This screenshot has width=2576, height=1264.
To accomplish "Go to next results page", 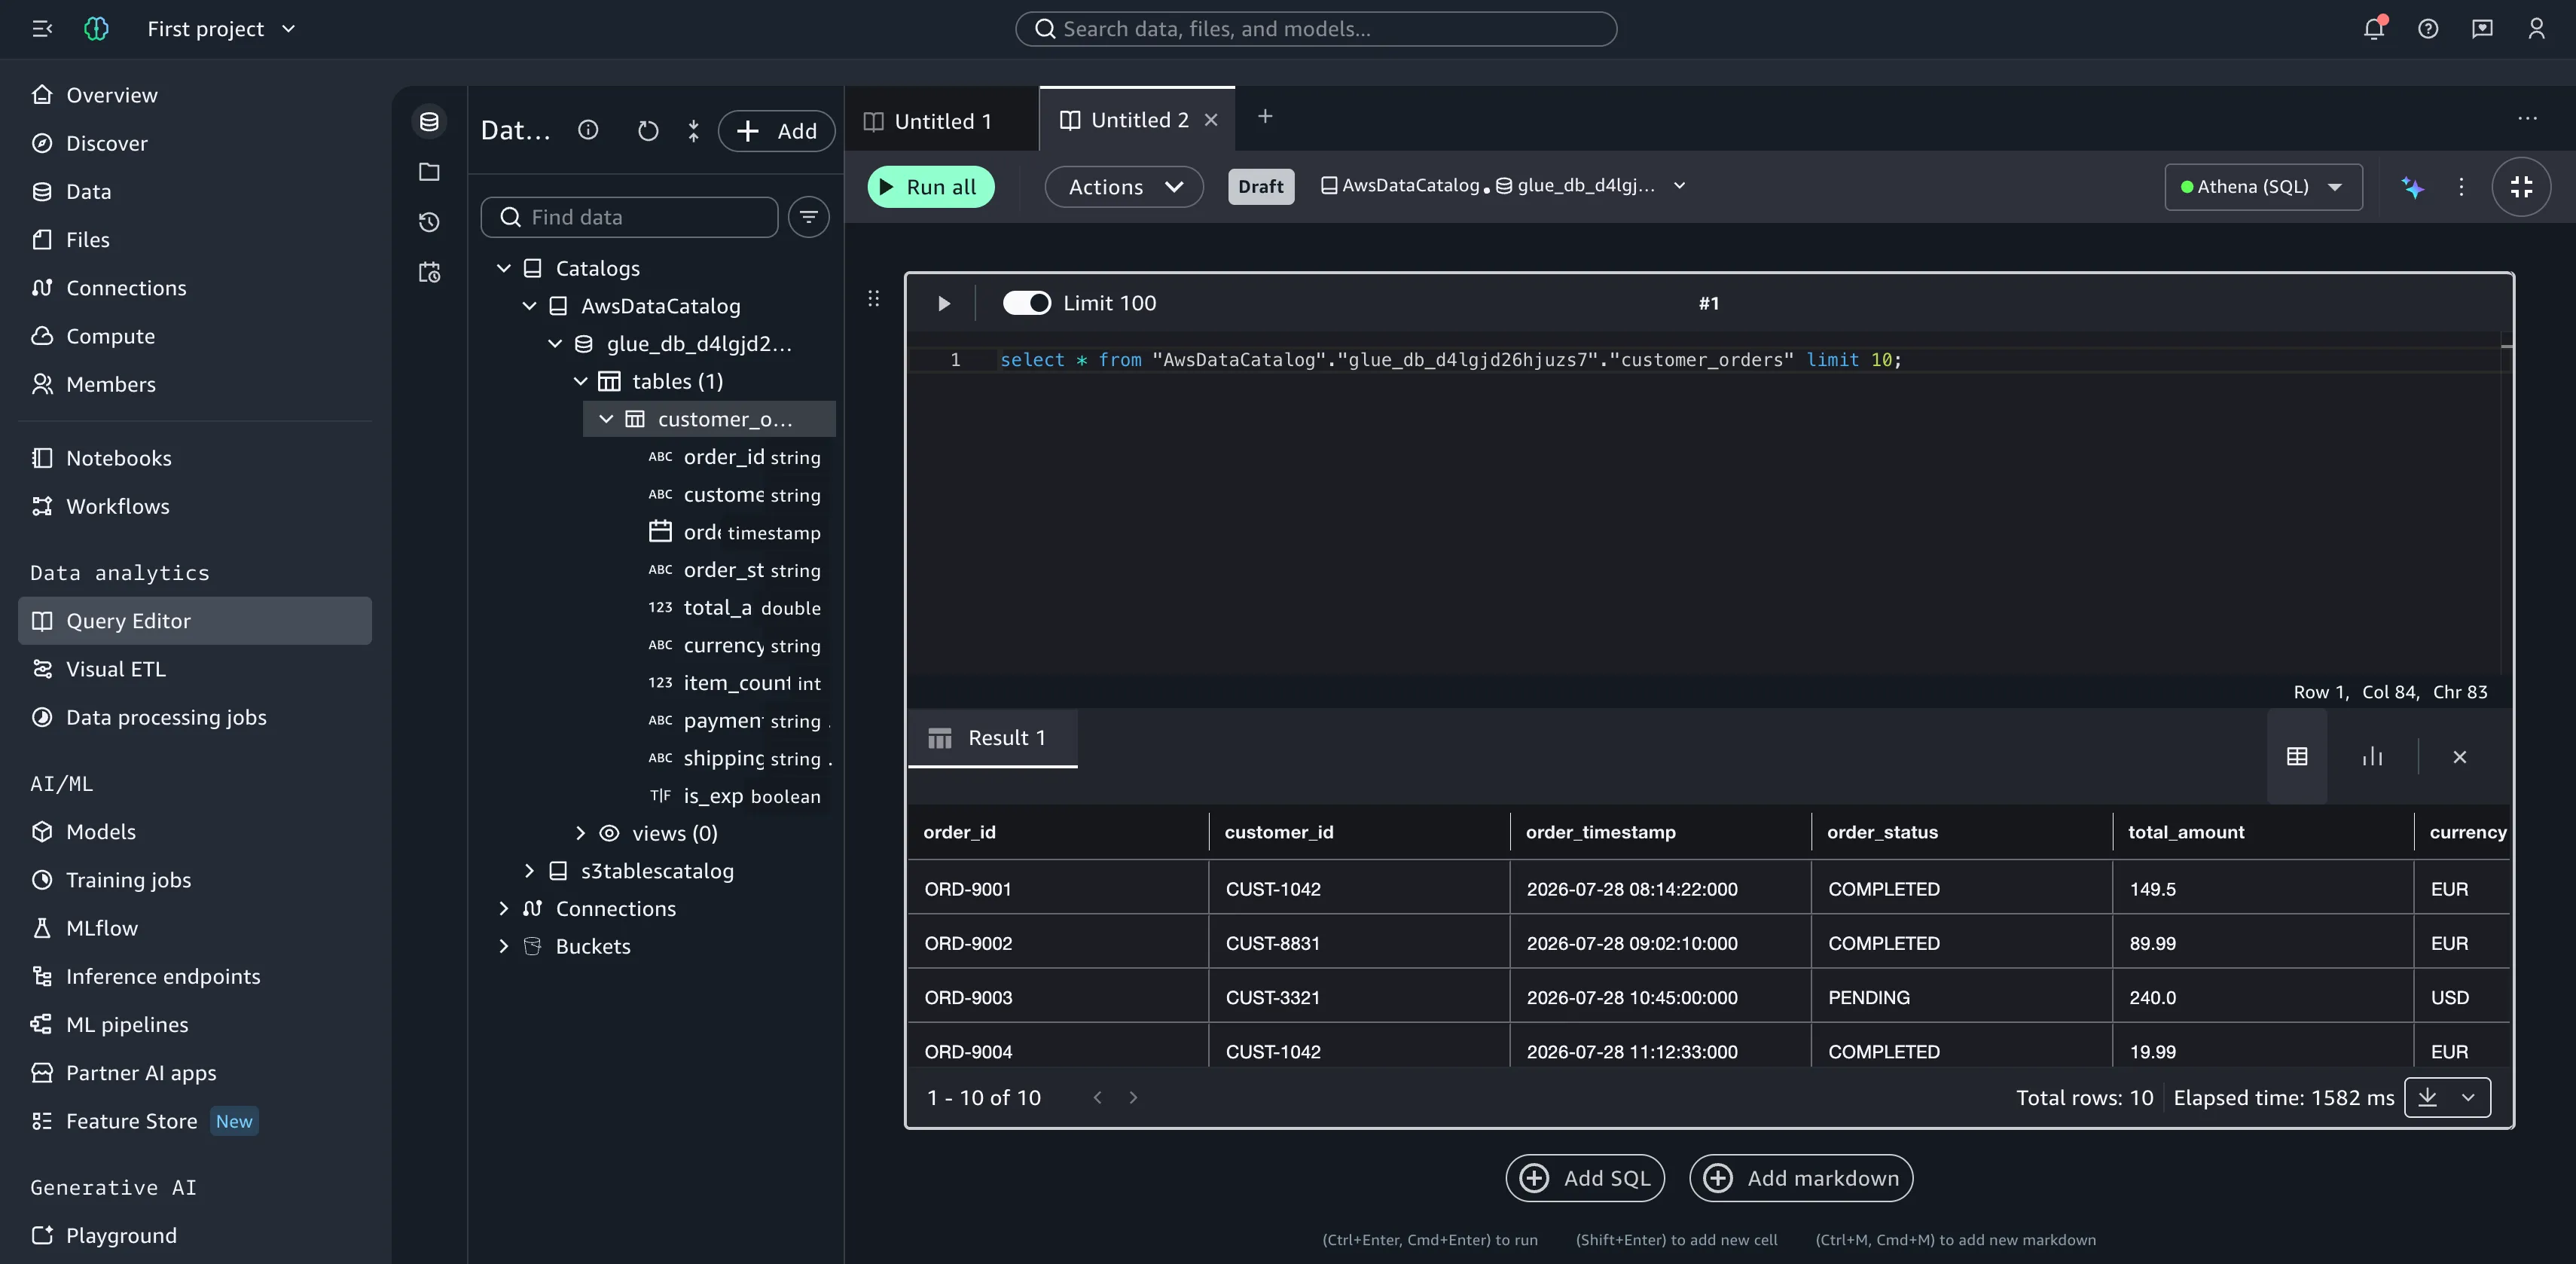I will 1133,1097.
